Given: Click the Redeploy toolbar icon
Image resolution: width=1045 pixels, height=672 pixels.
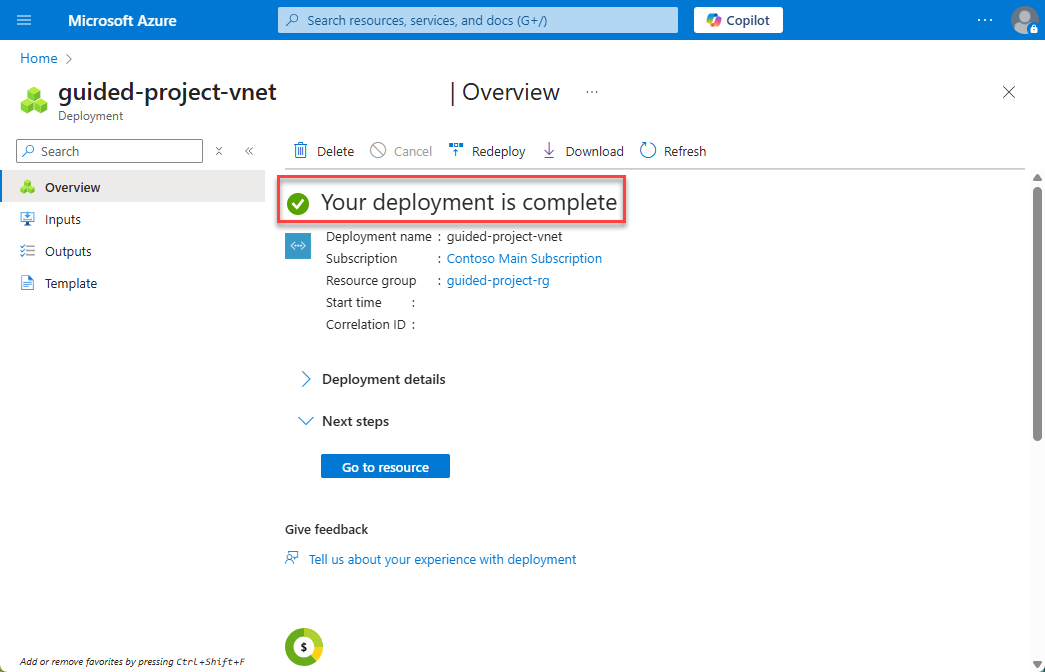Looking at the screenshot, I should [456, 150].
